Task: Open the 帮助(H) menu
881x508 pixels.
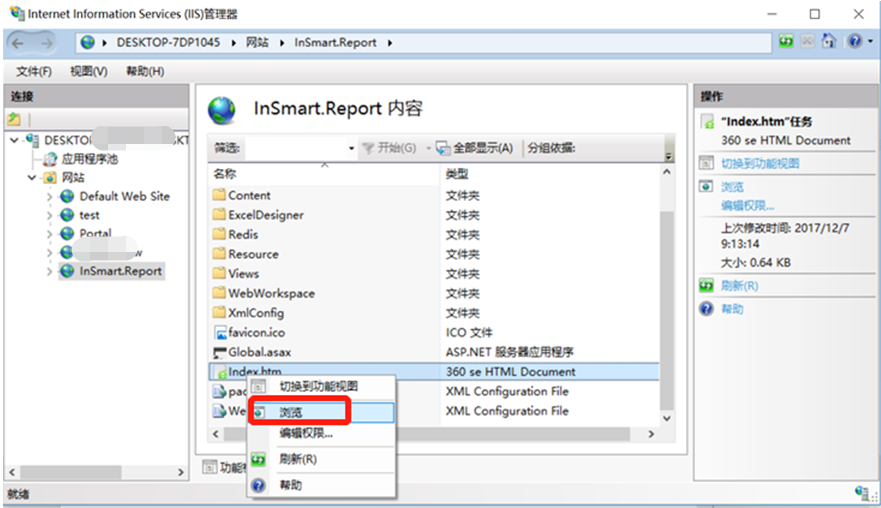Action: pyautogui.click(x=145, y=71)
